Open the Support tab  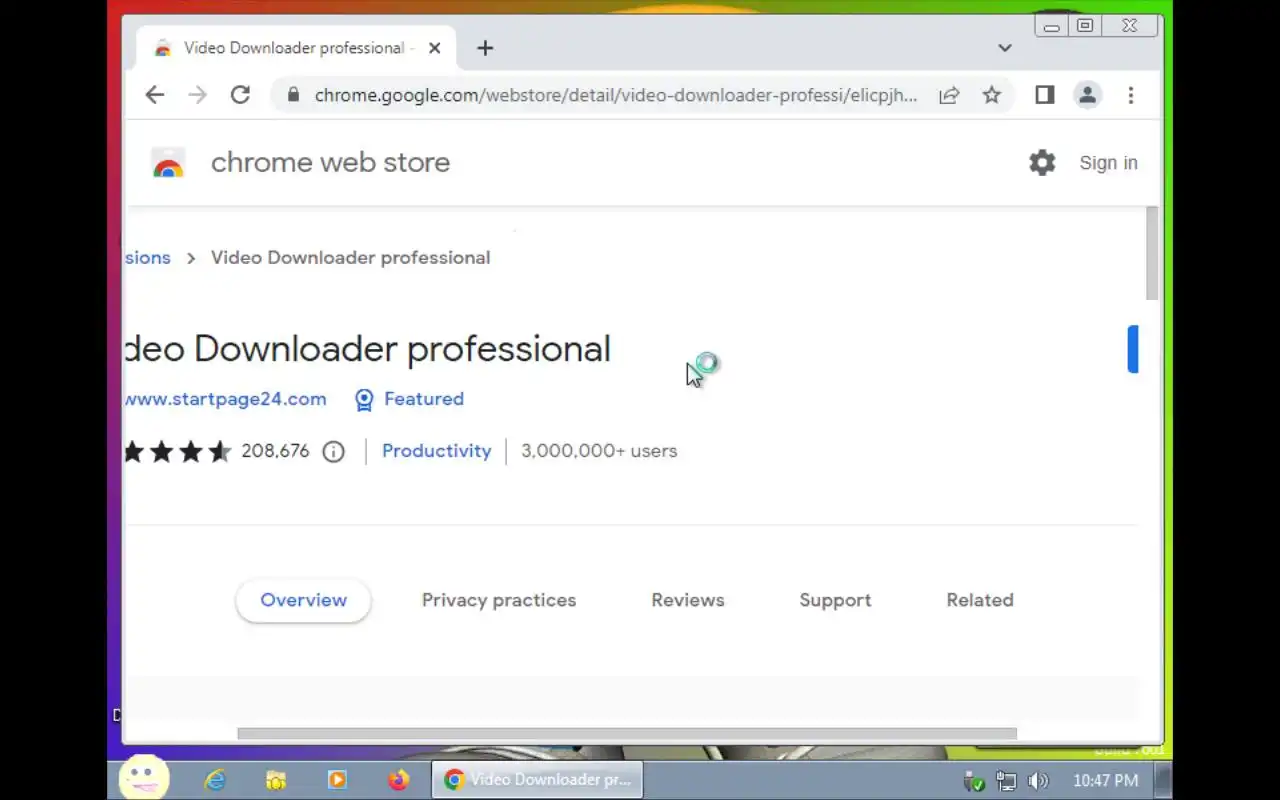click(835, 600)
